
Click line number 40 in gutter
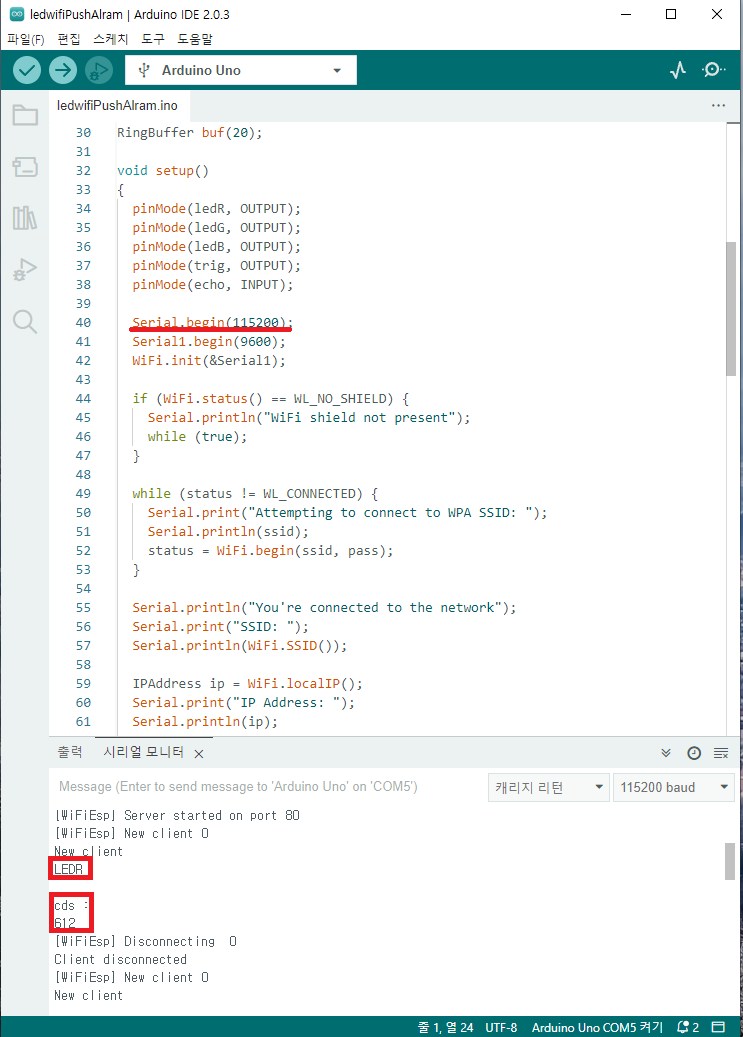(83, 323)
